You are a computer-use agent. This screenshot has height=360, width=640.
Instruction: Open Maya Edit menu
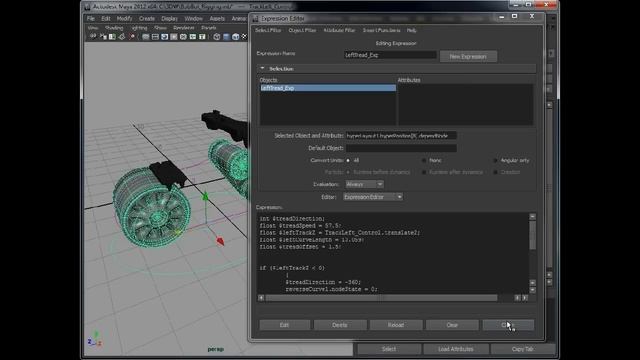(106, 19)
